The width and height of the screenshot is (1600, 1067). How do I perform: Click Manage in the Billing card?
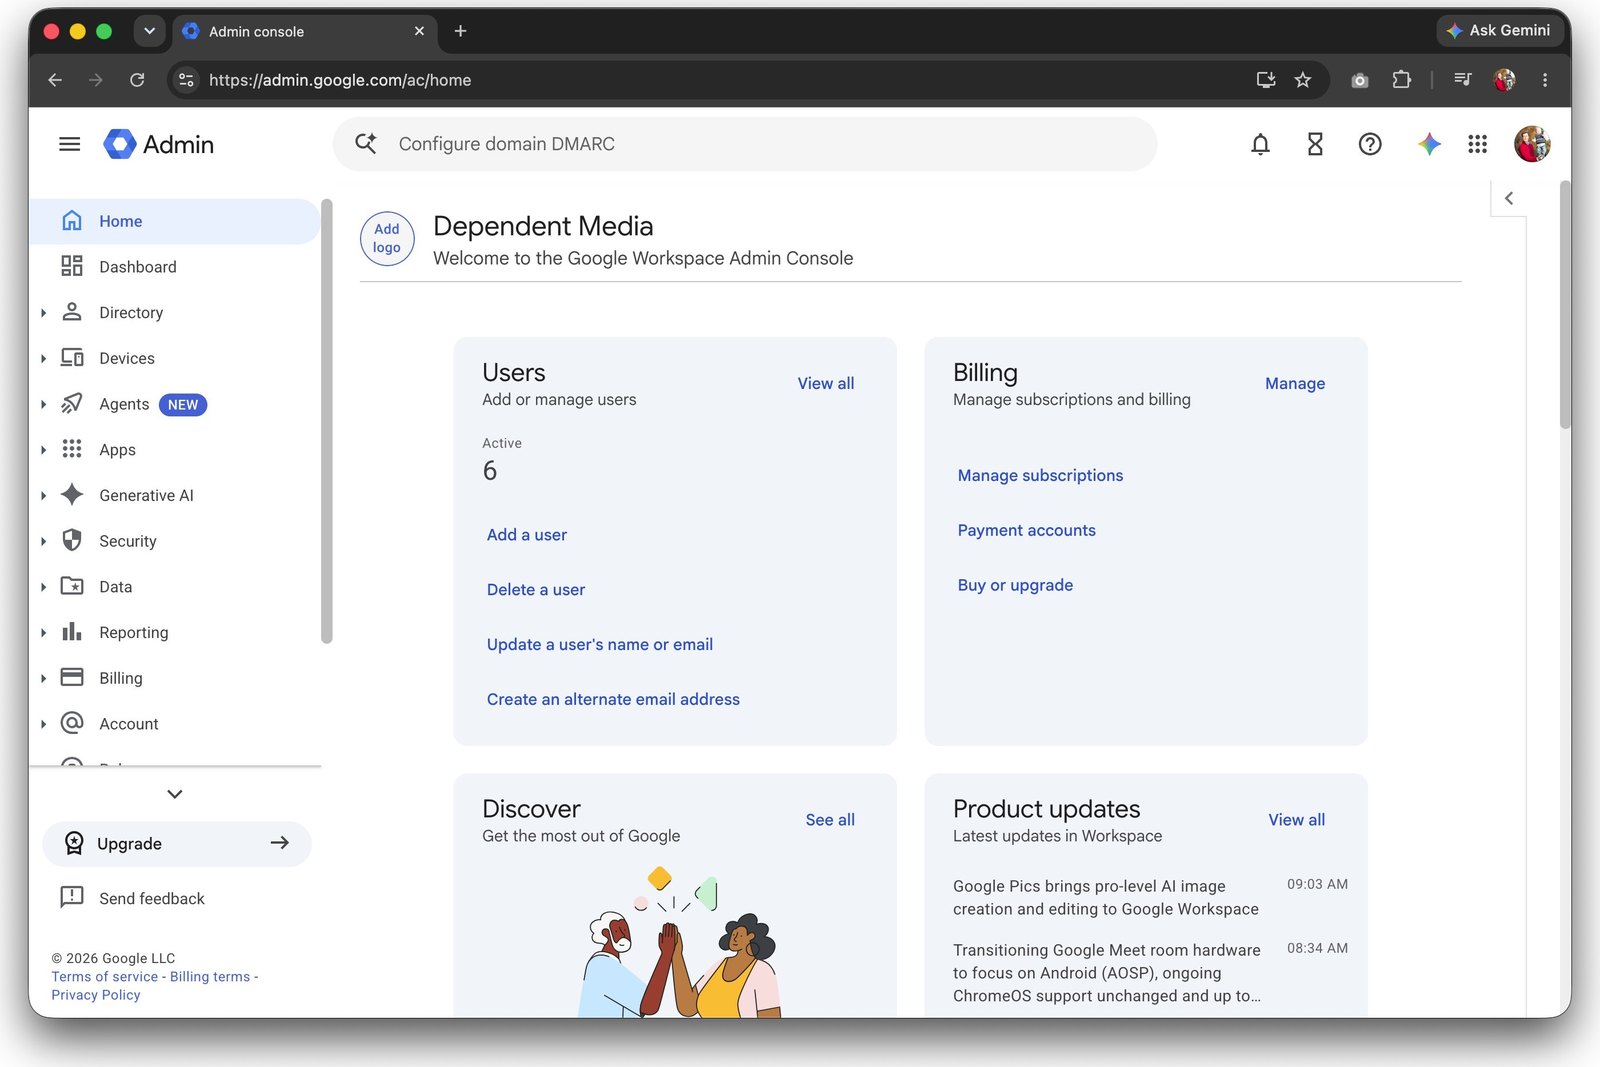(1295, 383)
